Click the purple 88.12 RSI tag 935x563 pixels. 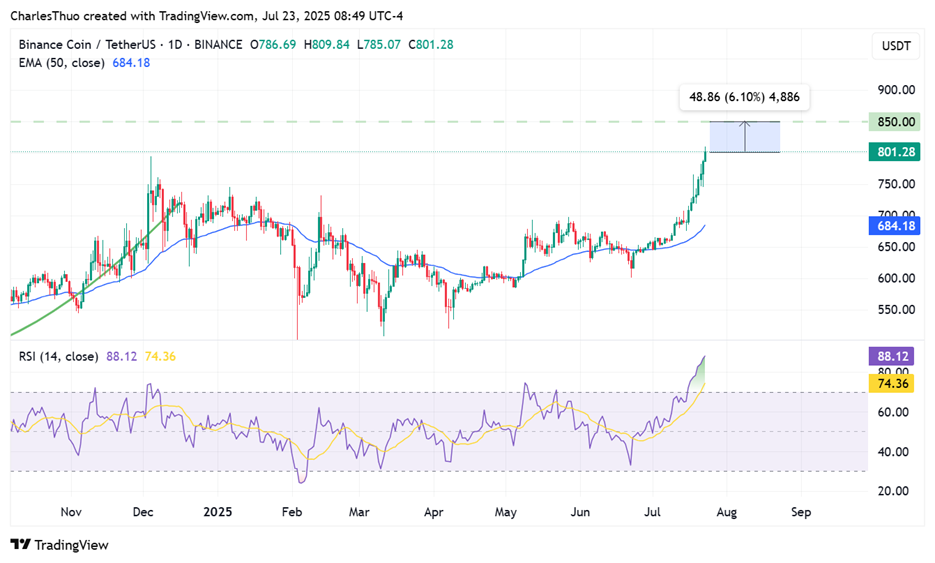coord(892,357)
